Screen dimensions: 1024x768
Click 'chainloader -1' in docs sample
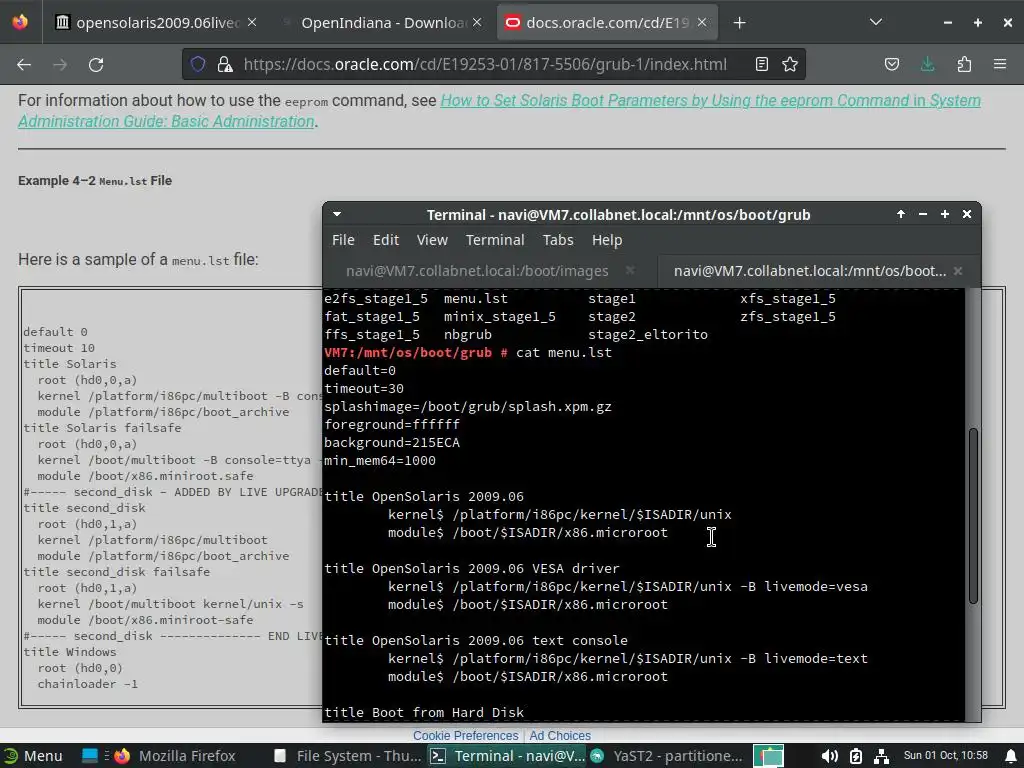(88, 684)
